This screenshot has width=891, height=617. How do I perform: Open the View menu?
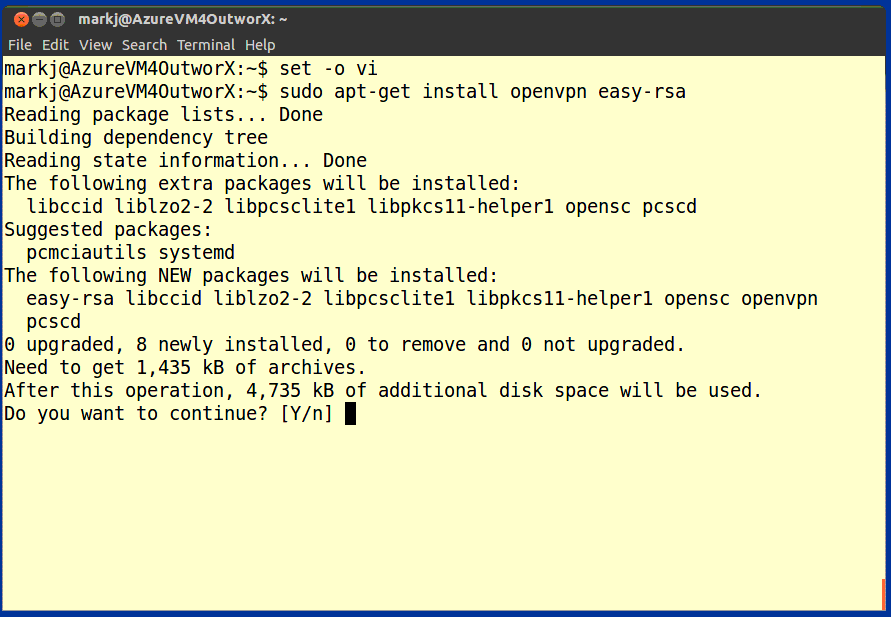tap(95, 45)
